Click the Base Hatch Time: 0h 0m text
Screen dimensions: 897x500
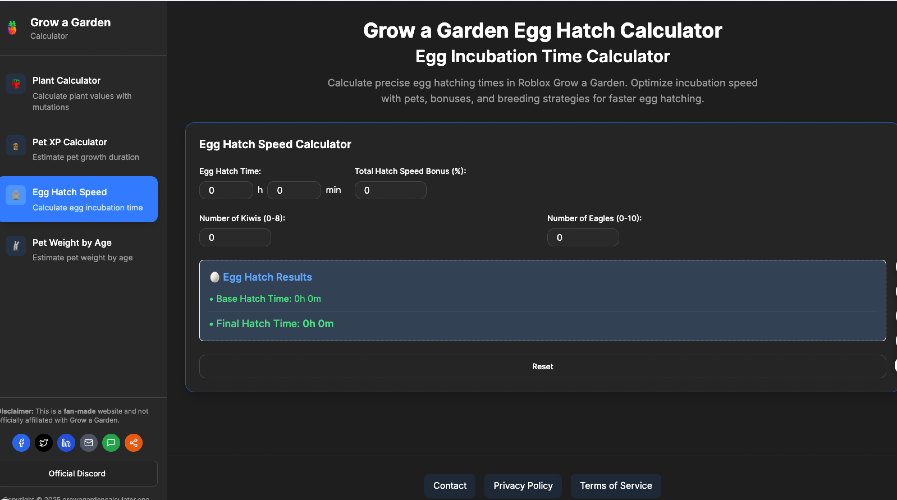click(268, 299)
